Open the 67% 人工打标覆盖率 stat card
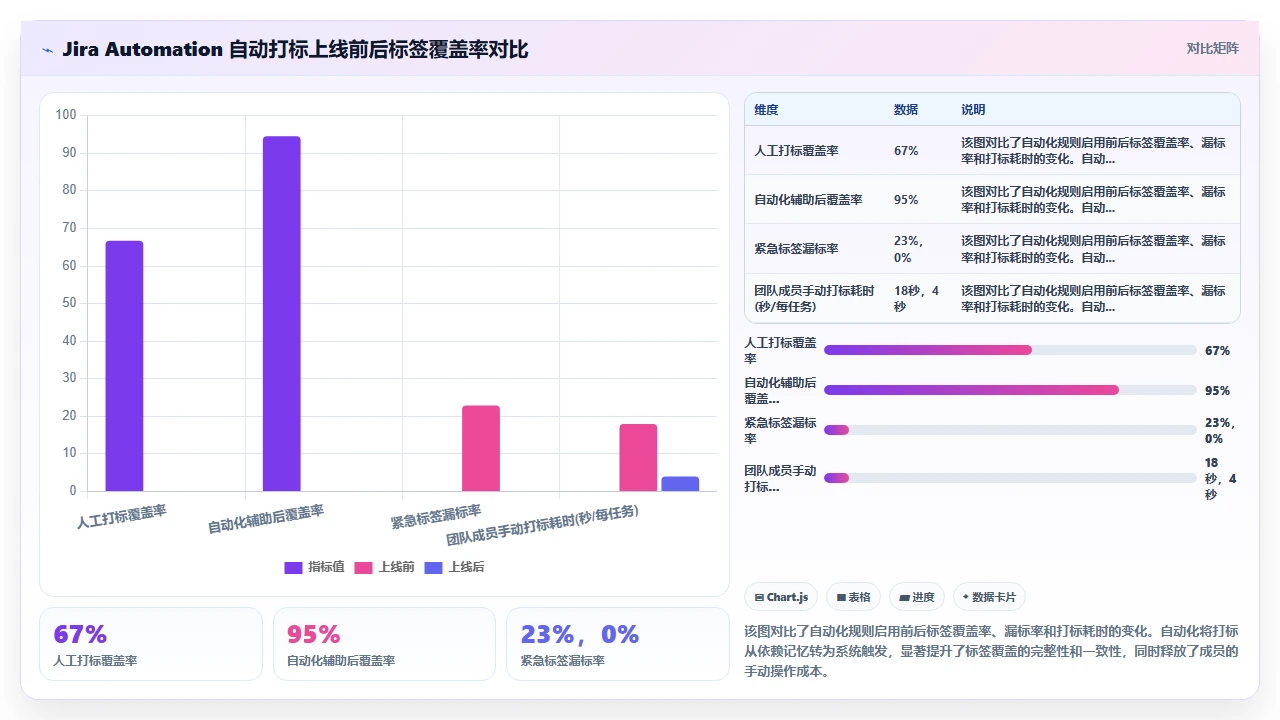1280x720 pixels. click(151, 644)
